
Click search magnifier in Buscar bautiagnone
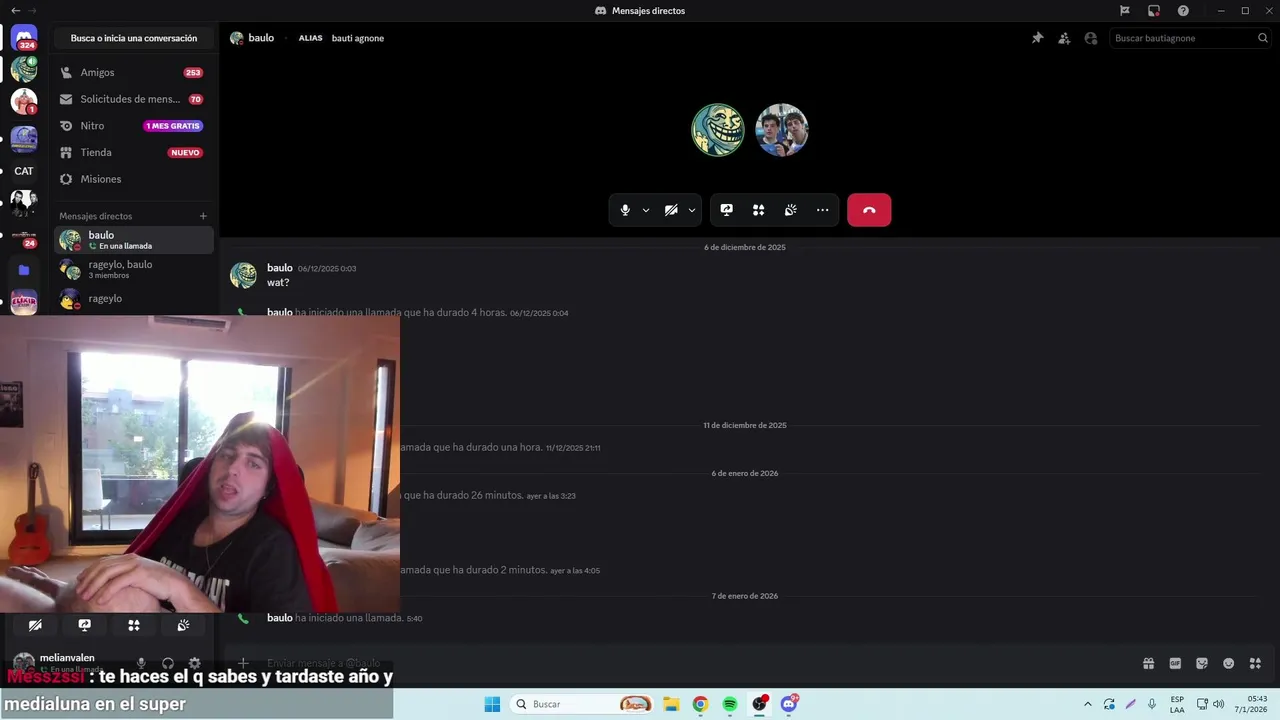click(1263, 38)
